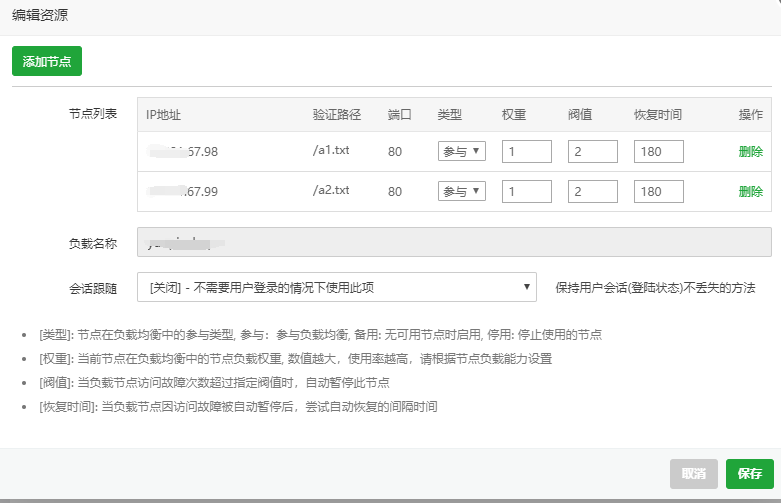This screenshot has width=781, height=503.
Task: Click the [阀值] help note line
Action: (x=214, y=382)
